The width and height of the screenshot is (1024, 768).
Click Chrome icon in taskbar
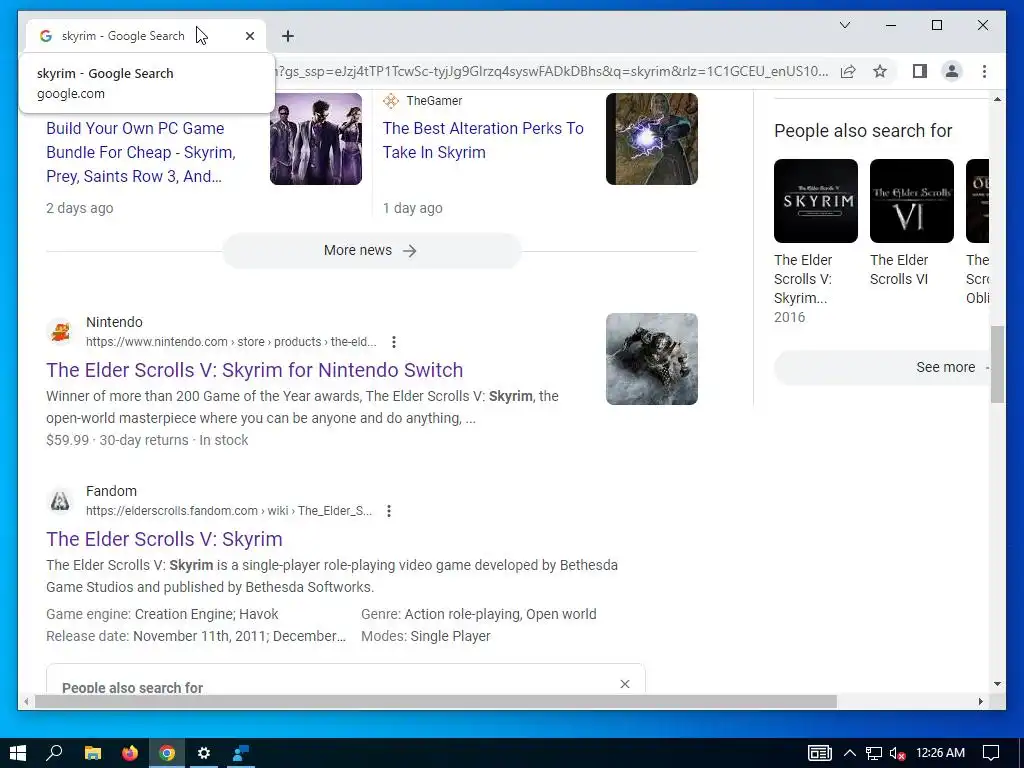click(x=167, y=753)
